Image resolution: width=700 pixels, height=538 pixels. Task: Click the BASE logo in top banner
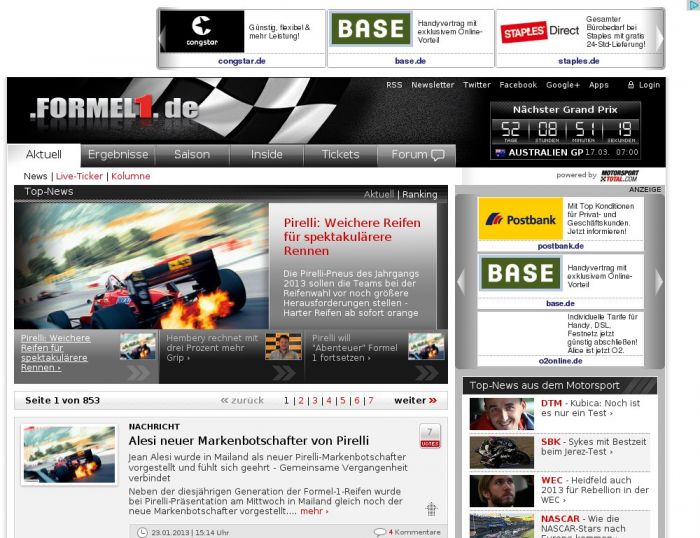point(371,29)
